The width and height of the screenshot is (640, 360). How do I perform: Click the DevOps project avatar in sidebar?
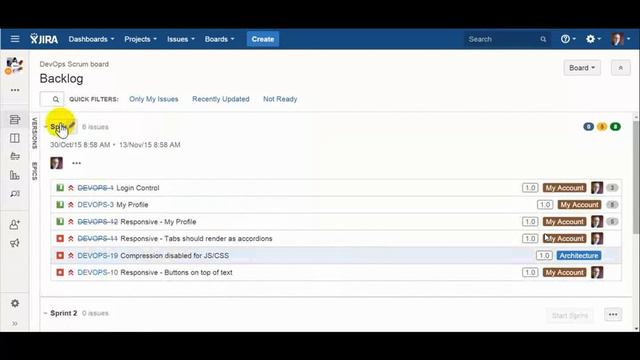(14, 66)
